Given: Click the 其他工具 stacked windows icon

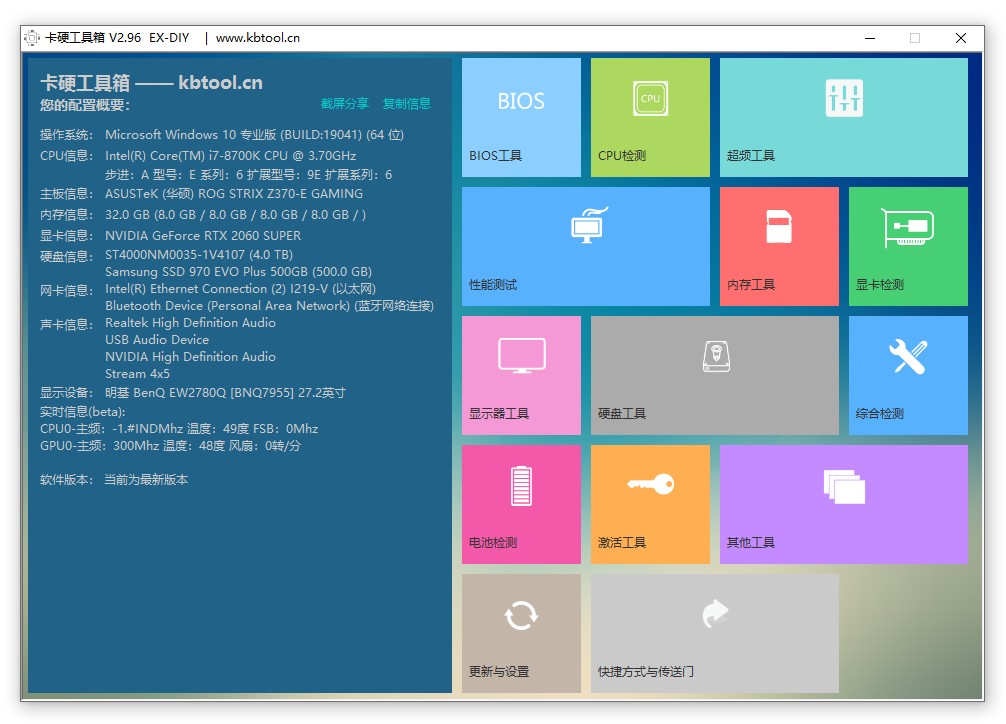Looking at the screenshot, I should [844, 487].
